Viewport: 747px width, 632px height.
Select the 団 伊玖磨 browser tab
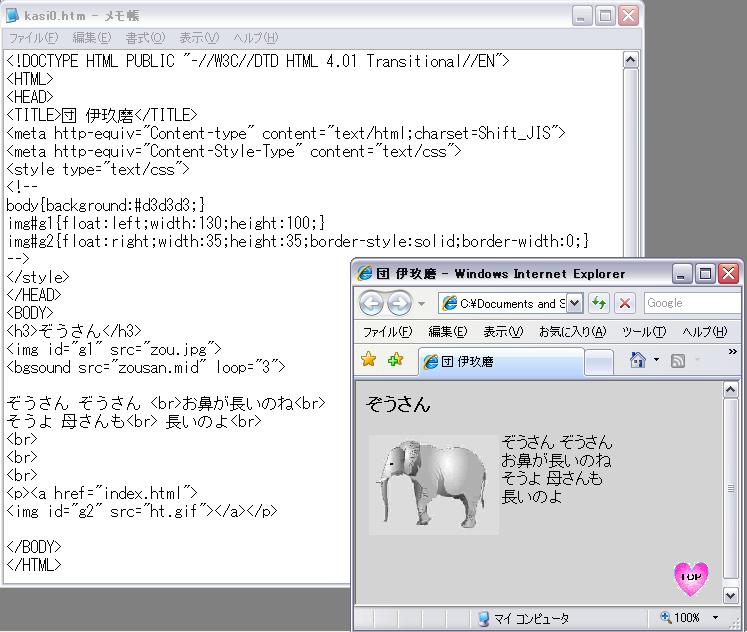[x=501, y=361]
